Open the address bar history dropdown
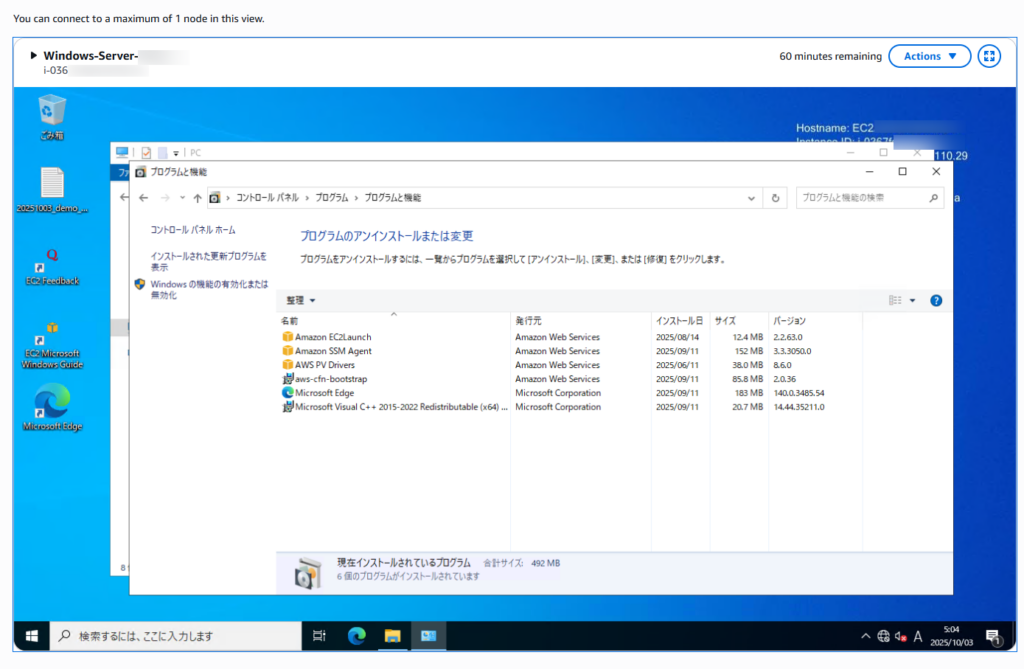The width and height of the screenshot is (1024, 669). coord(752,198)
